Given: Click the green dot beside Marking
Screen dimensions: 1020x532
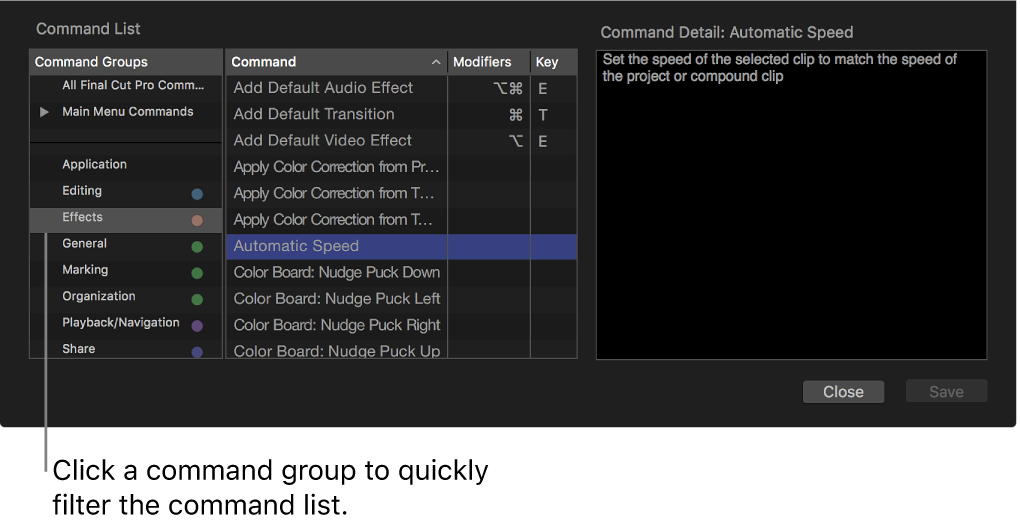Looking at the screenshot, I should coord(197,273).
